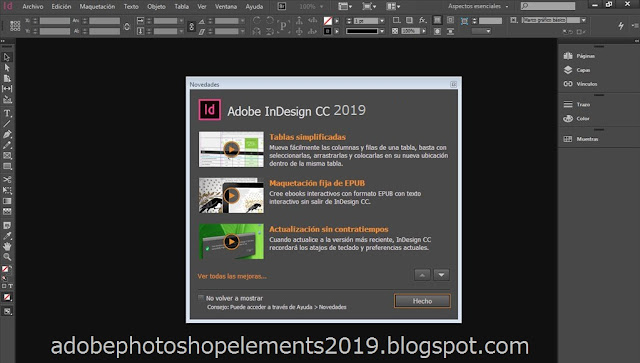
Task: Expand the opacity 100% slider arrow
Action: click(x=424, y=31)
